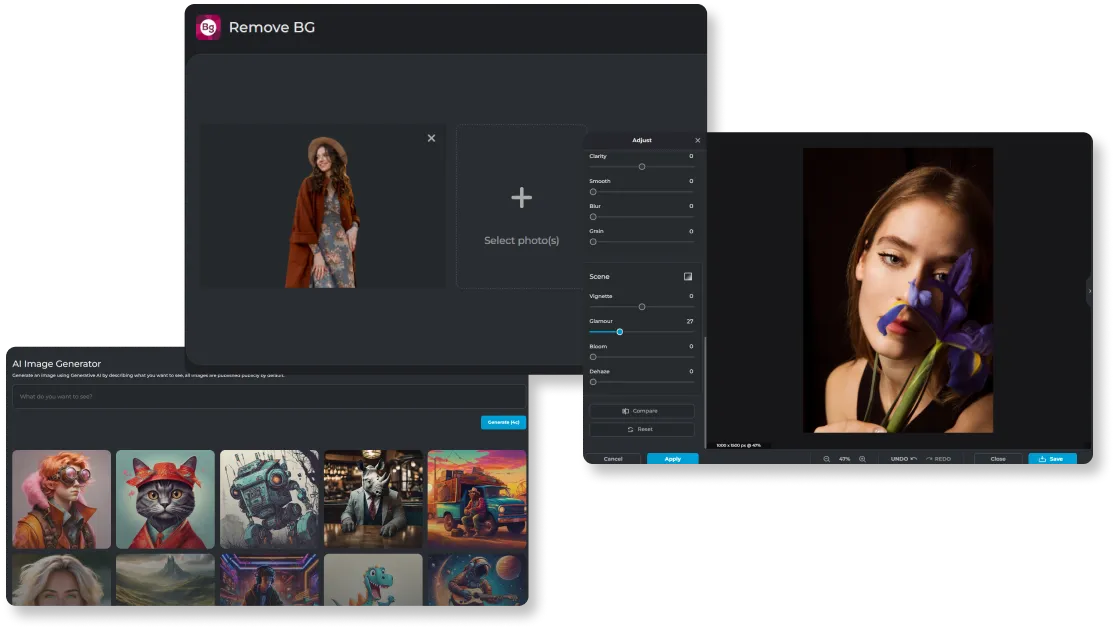The image size is (1115, 630).
Task: Click the Select photo(s) label
Action: (x=521, y=240)
